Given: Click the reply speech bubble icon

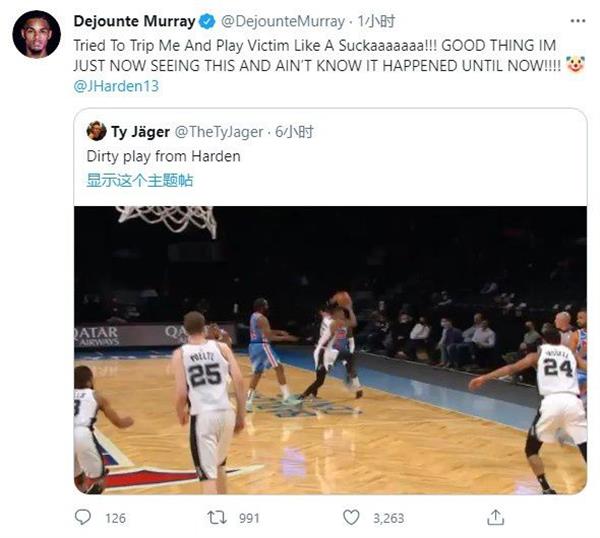Looking at the screenshot, I should [83, 517].
